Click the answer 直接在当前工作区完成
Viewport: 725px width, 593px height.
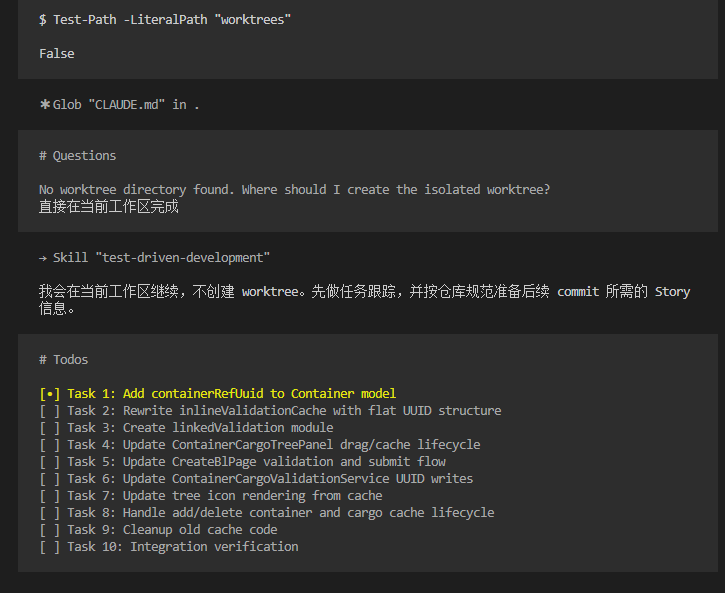109,207
